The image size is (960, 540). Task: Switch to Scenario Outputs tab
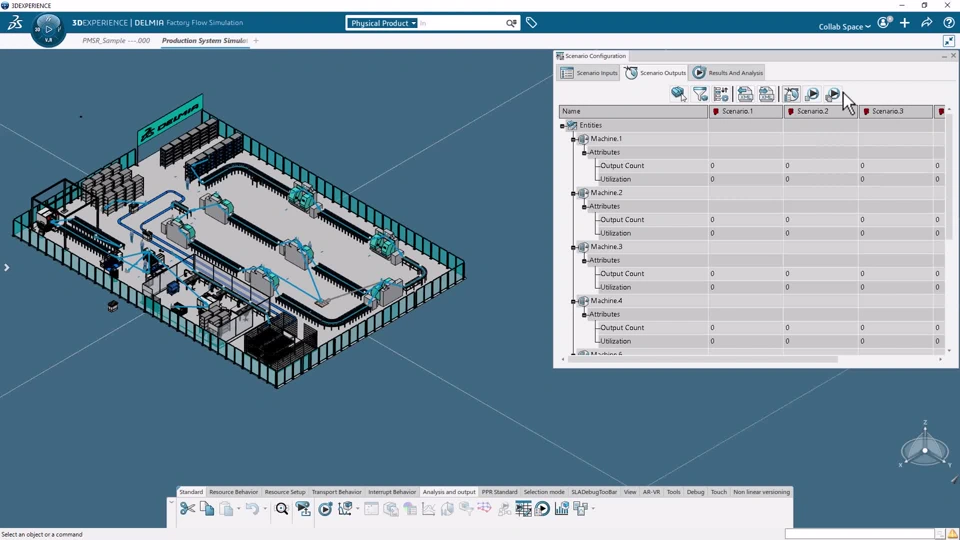[x=655, y=73]
